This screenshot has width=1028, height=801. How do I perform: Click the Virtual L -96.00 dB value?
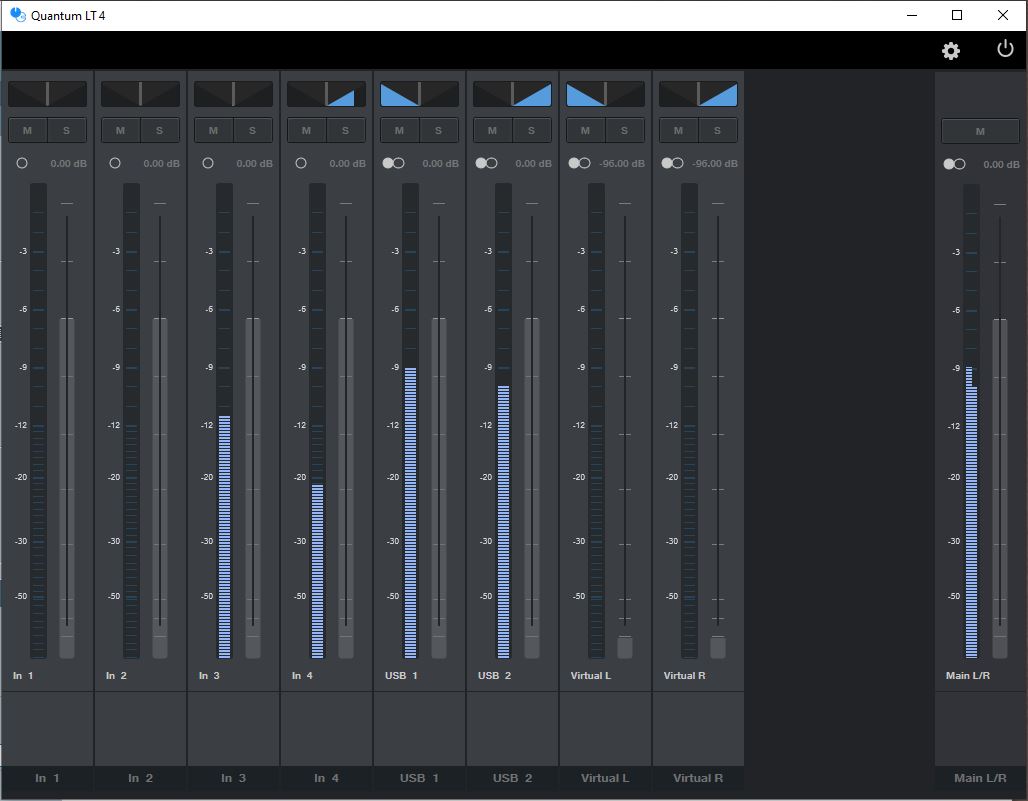622,163
